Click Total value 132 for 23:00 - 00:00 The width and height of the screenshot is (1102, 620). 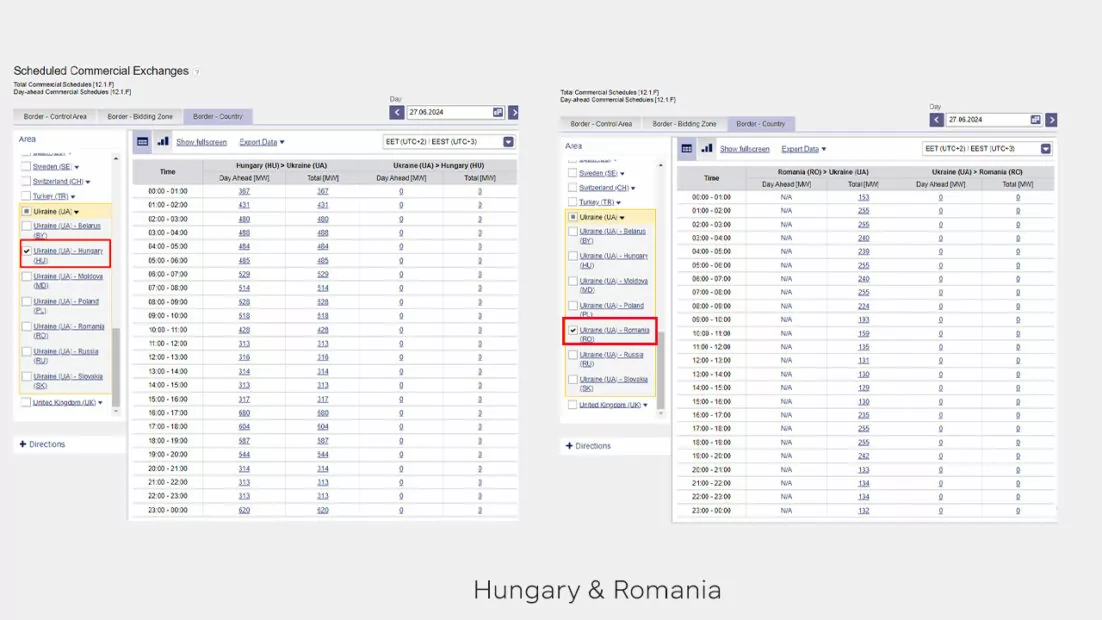864,511
